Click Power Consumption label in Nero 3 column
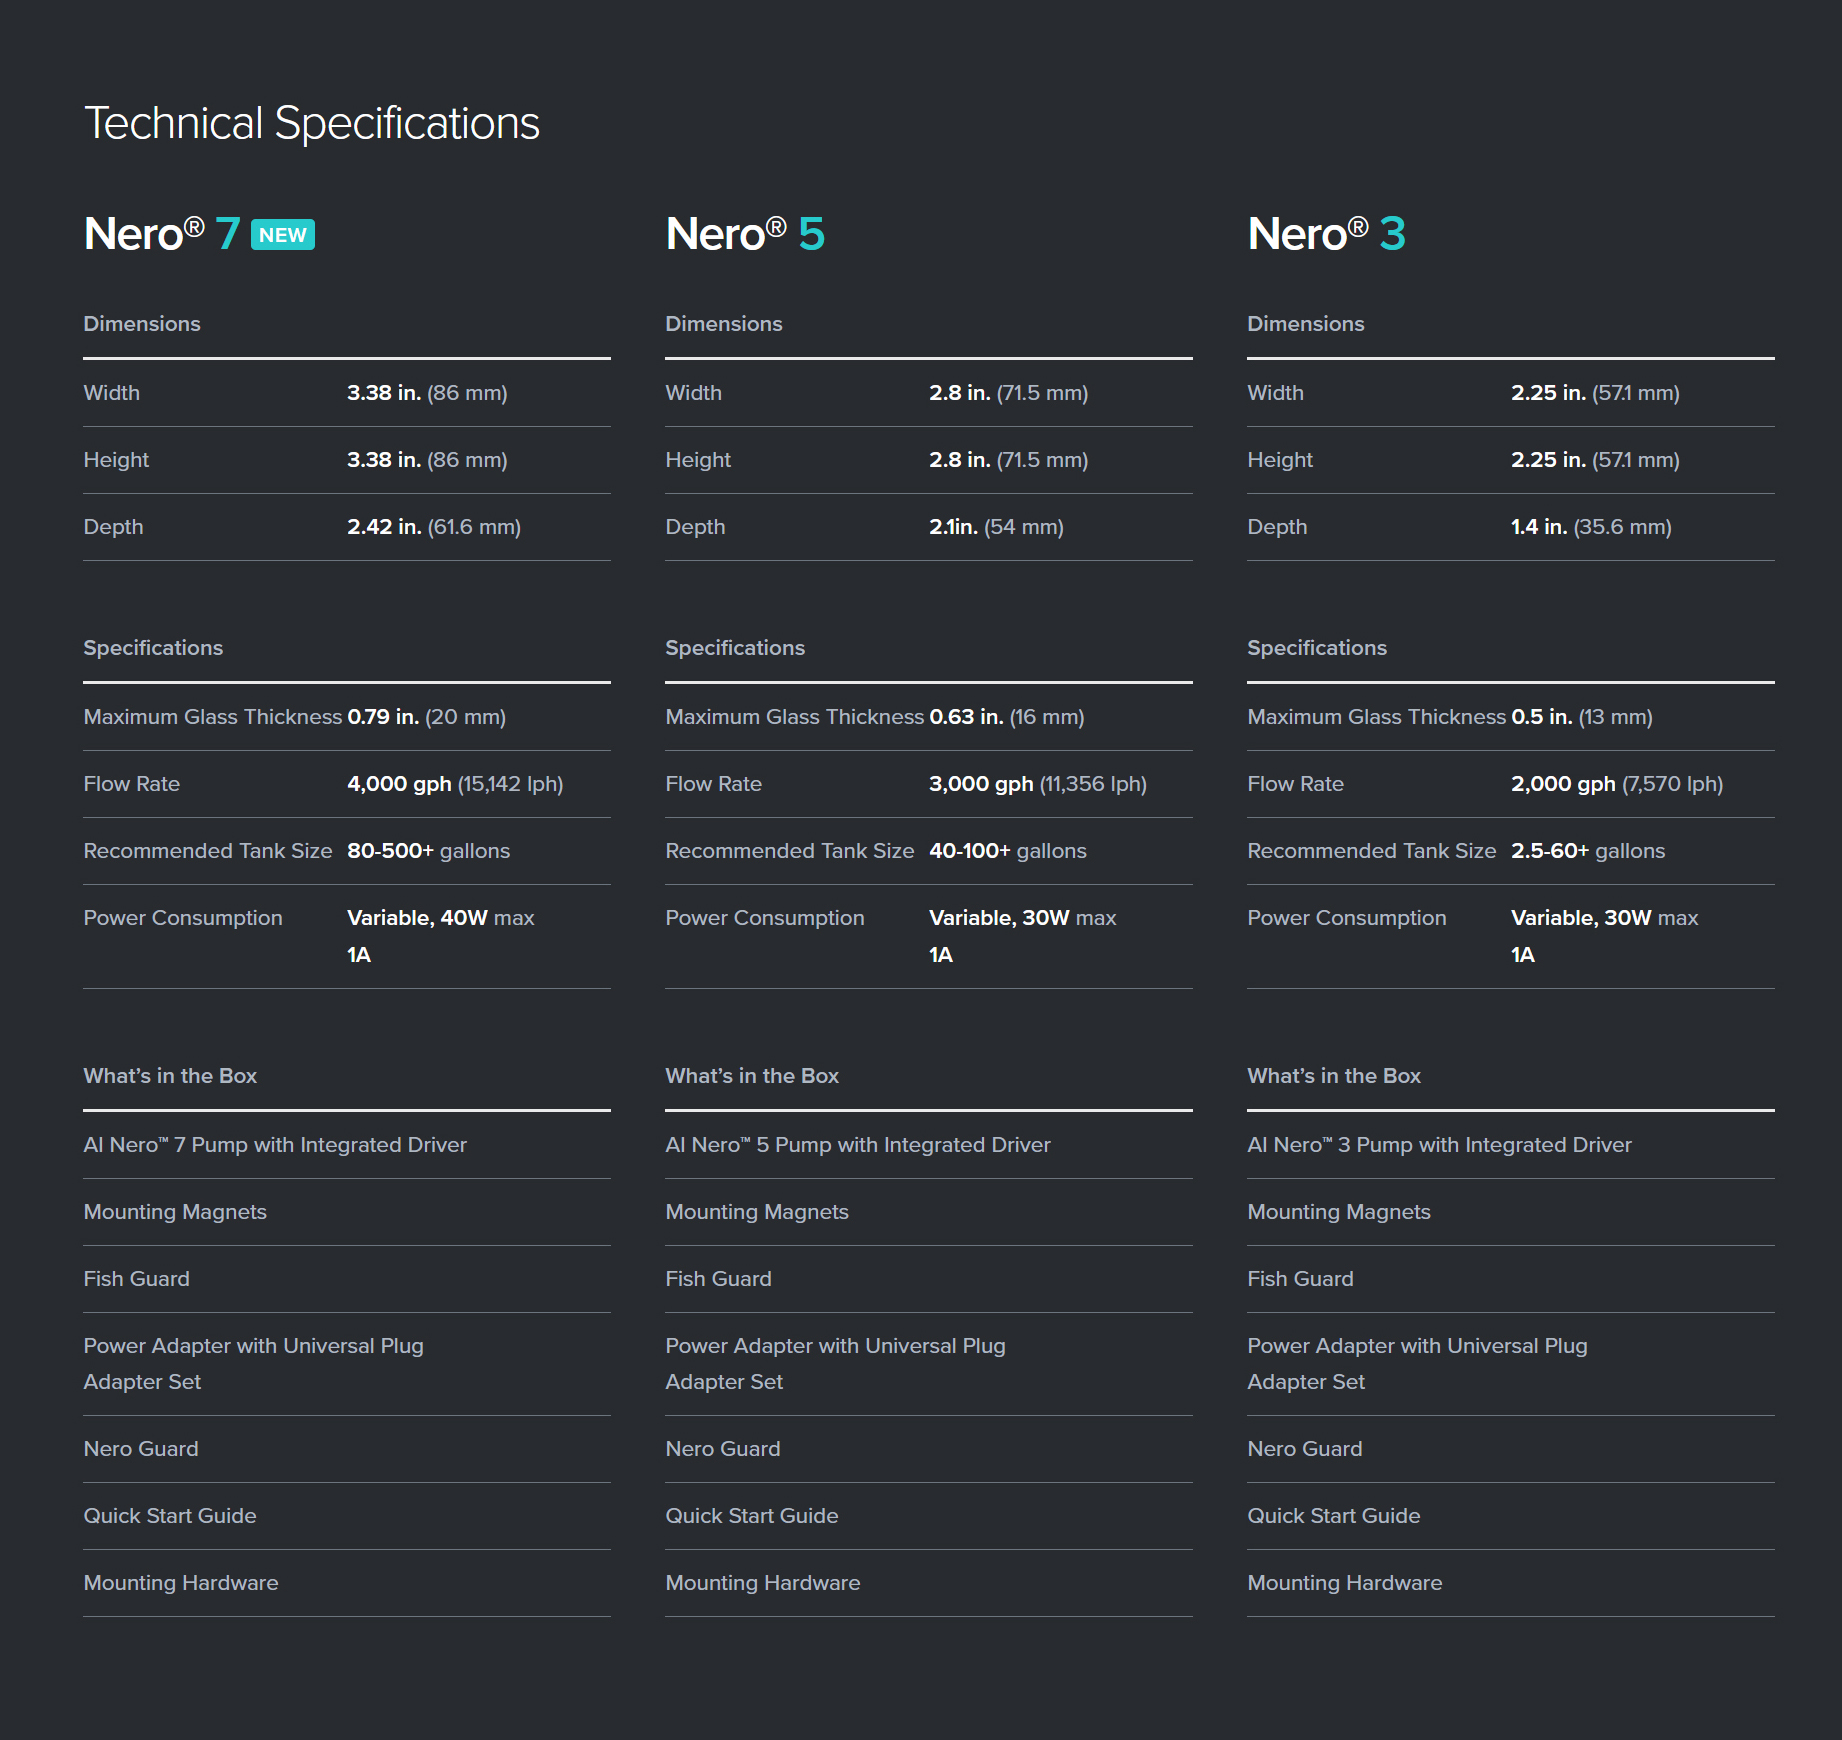Viewport: 1842px width, 1740px height. pos(1347,918)
